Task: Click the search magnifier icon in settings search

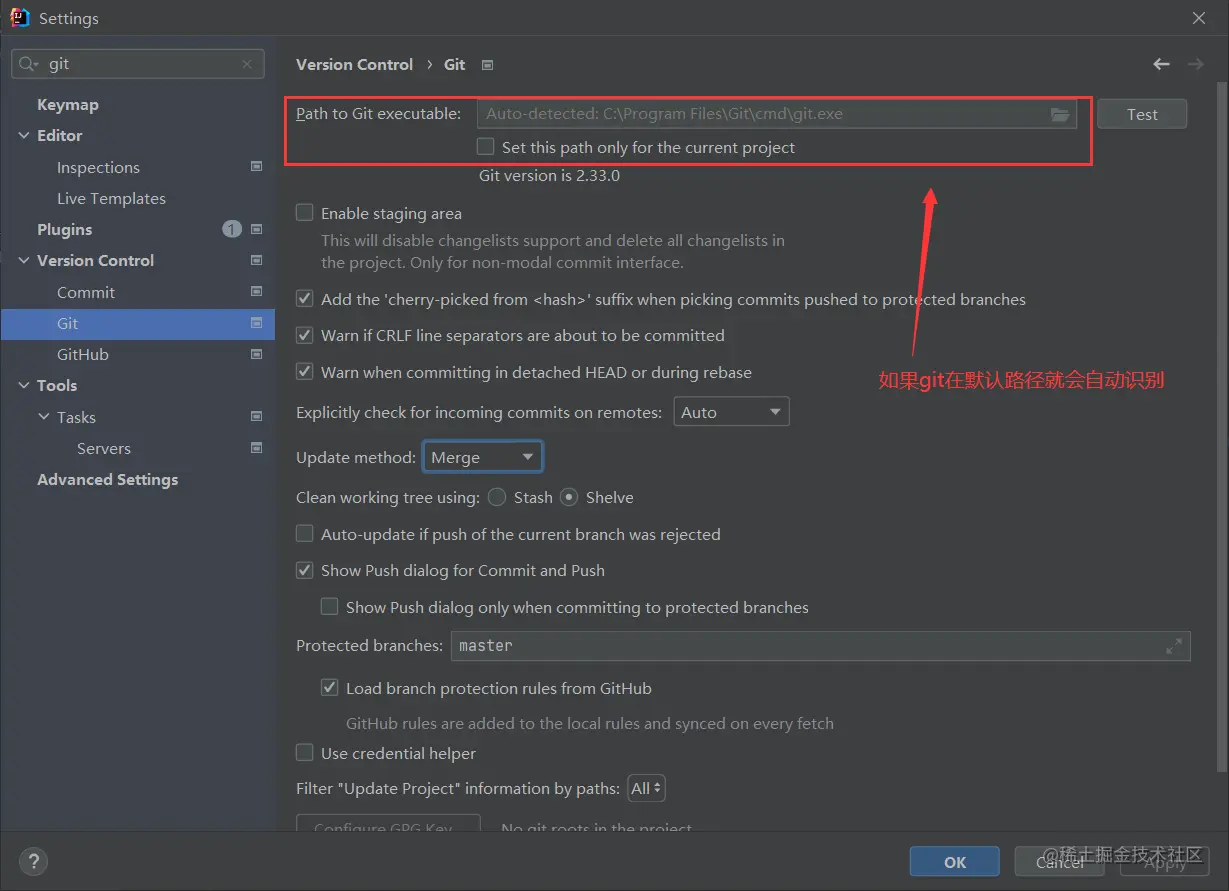Action: click(x=28, y=64)
